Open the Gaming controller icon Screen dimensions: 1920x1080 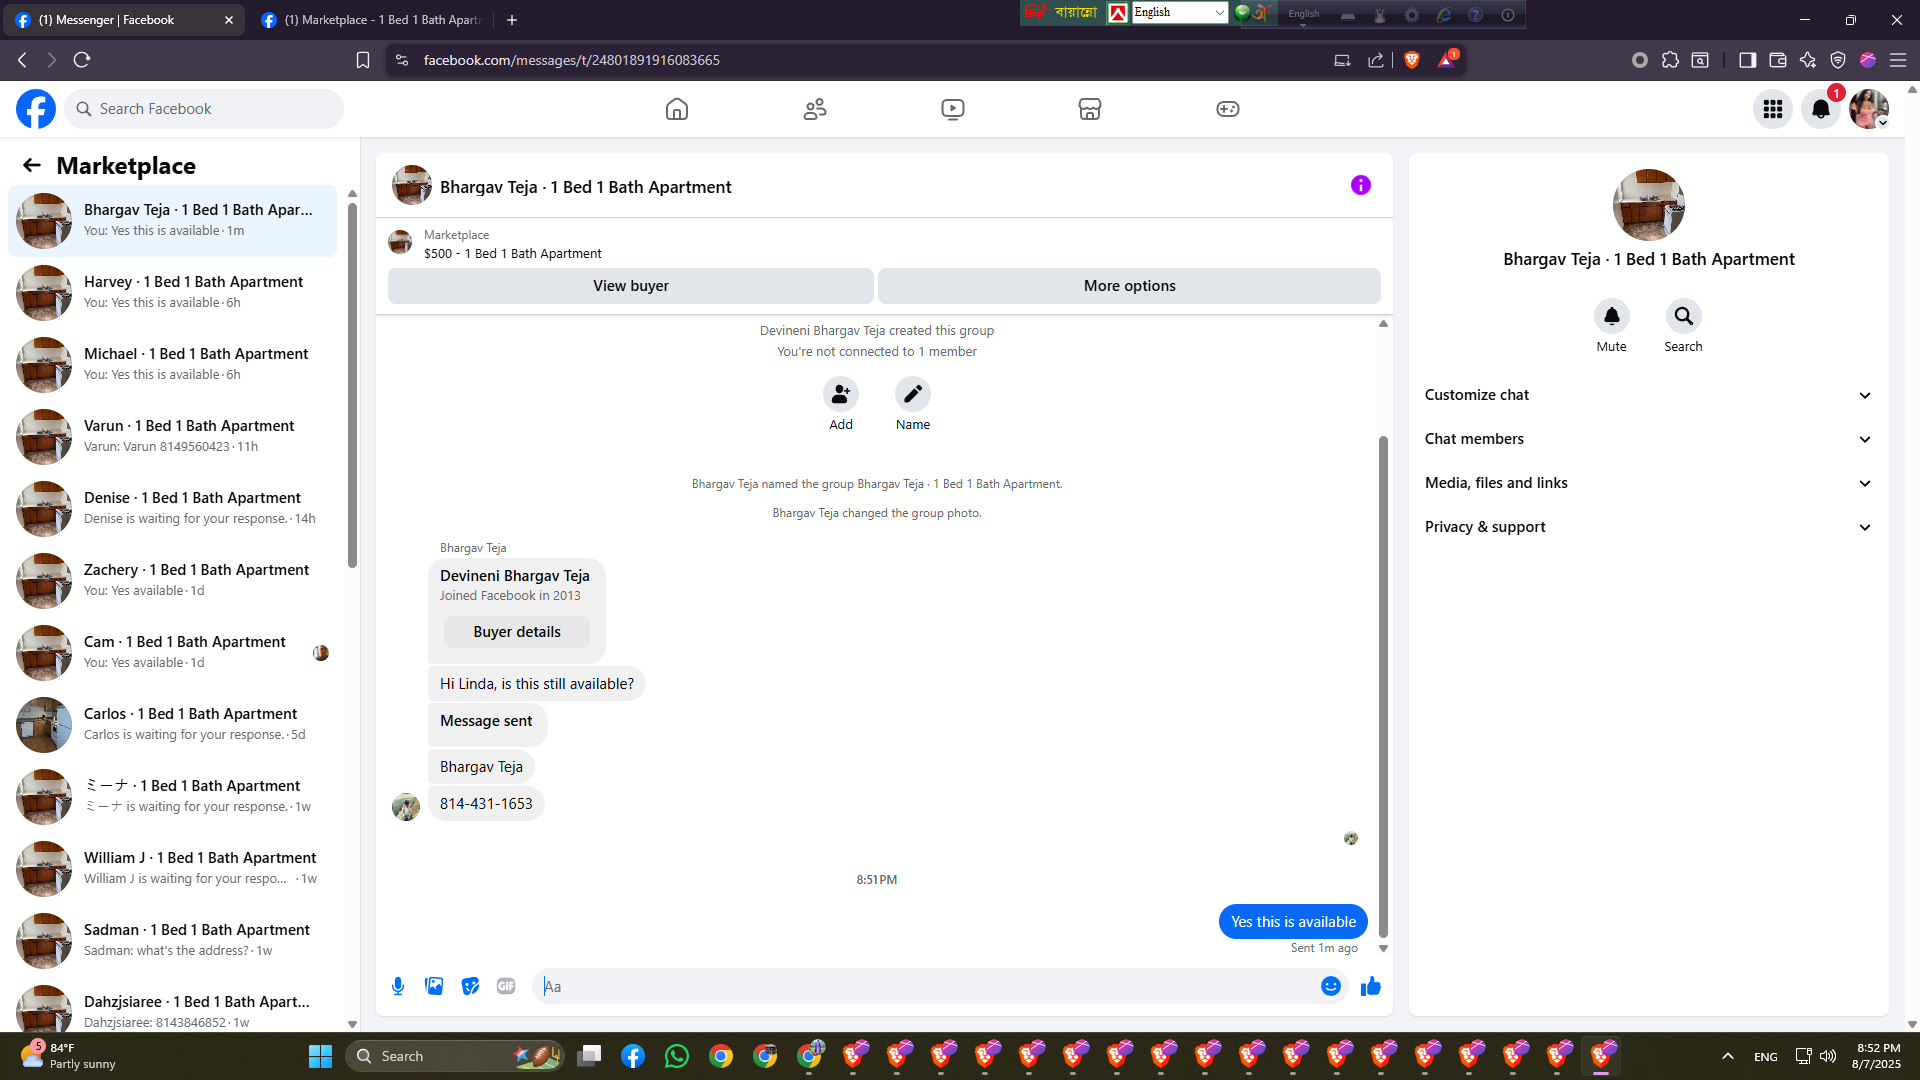pos(1228,109)
